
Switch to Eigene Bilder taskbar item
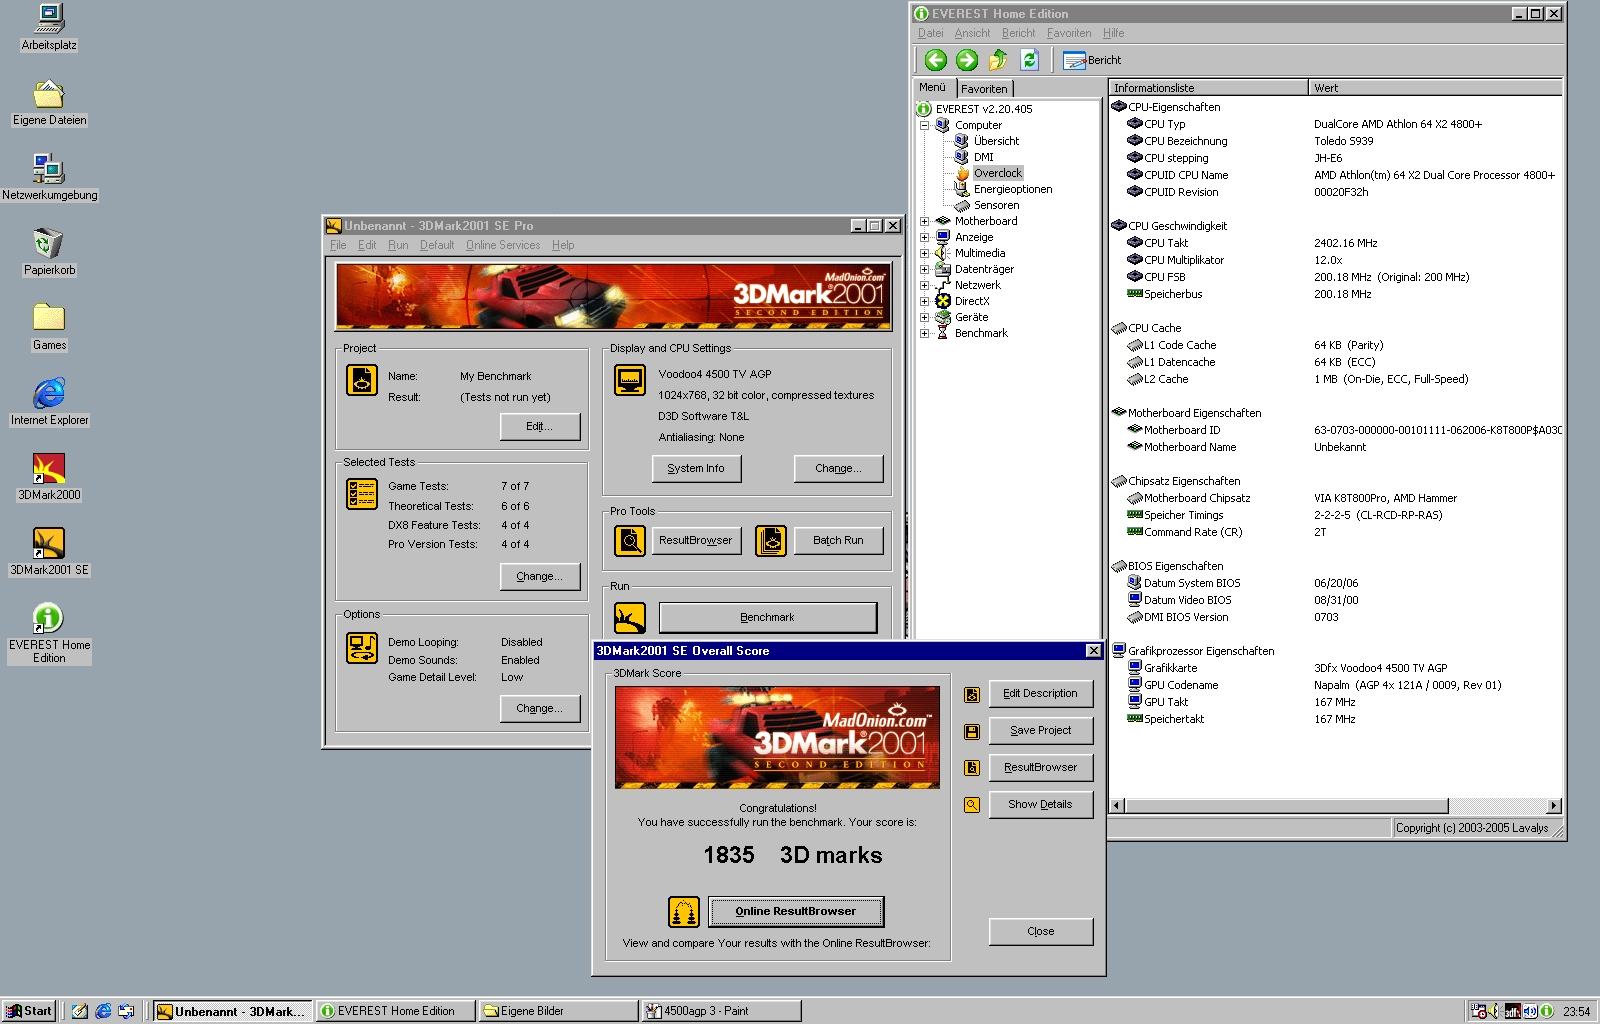(558, 1011)
